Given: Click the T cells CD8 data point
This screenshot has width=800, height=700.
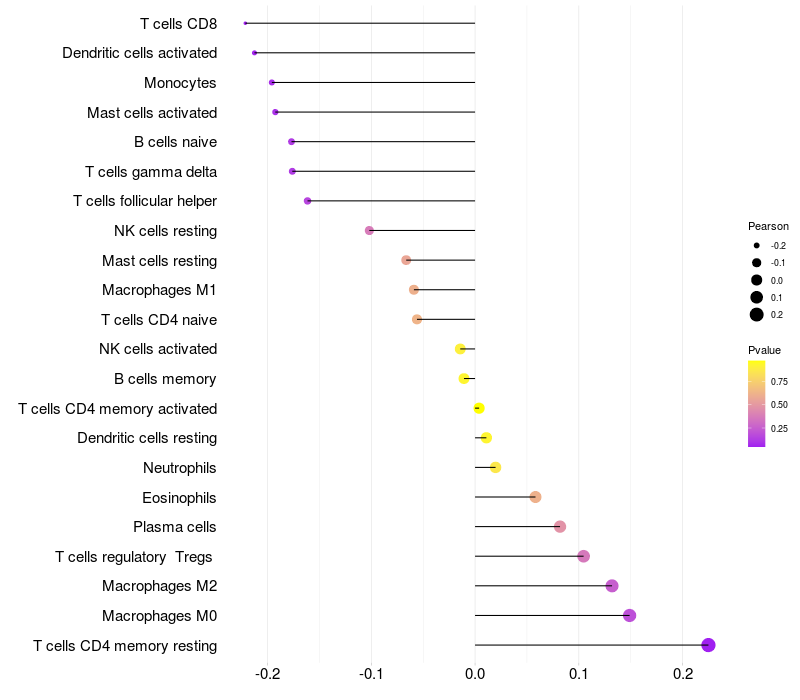Looking at the screenshot, I should coord(245,23).
